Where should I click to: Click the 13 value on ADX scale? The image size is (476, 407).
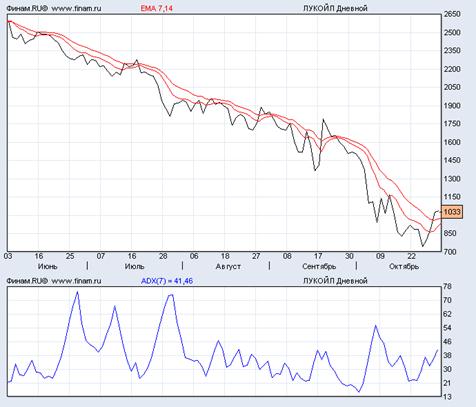(448, 397)
